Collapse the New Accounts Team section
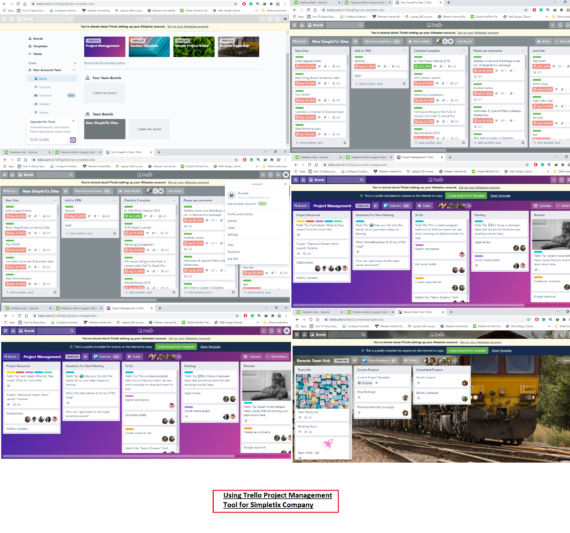Viewport: 570px width, 533px height. tap(74, 70)
